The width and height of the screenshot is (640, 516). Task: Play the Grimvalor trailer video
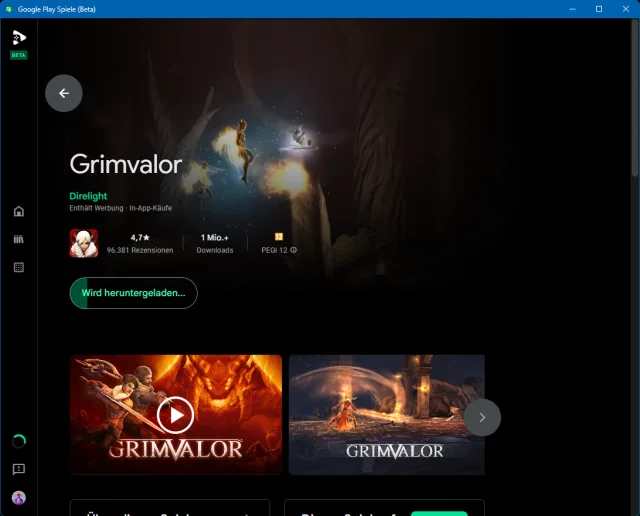tap(176, 415)
